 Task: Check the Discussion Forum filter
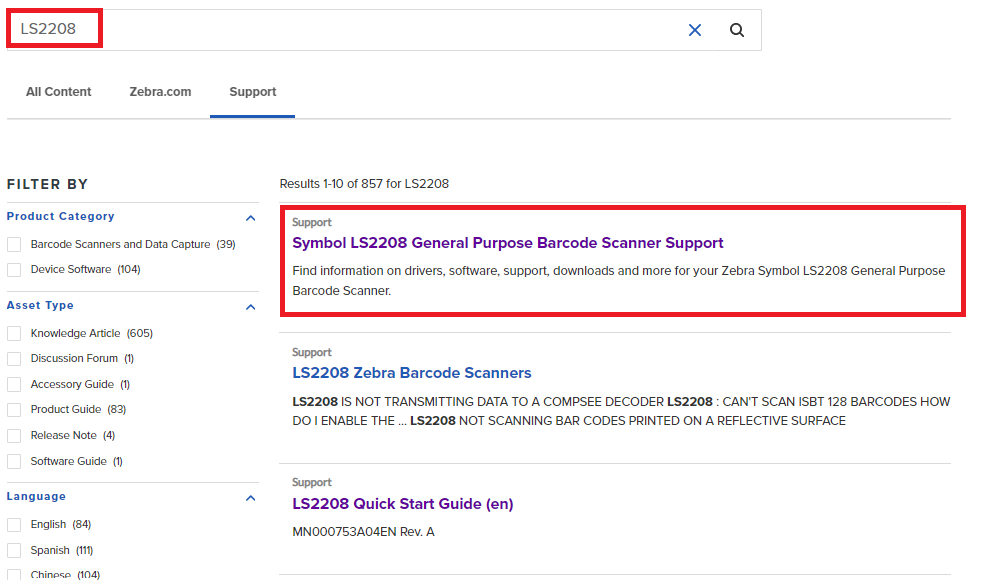tap(14, 358)
